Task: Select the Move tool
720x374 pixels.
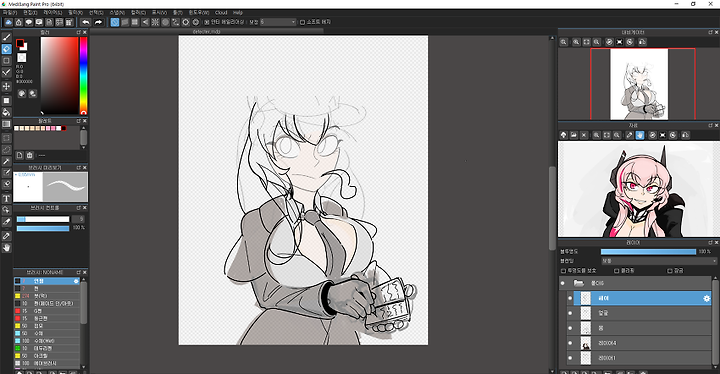Action: [x=6, y=86]
